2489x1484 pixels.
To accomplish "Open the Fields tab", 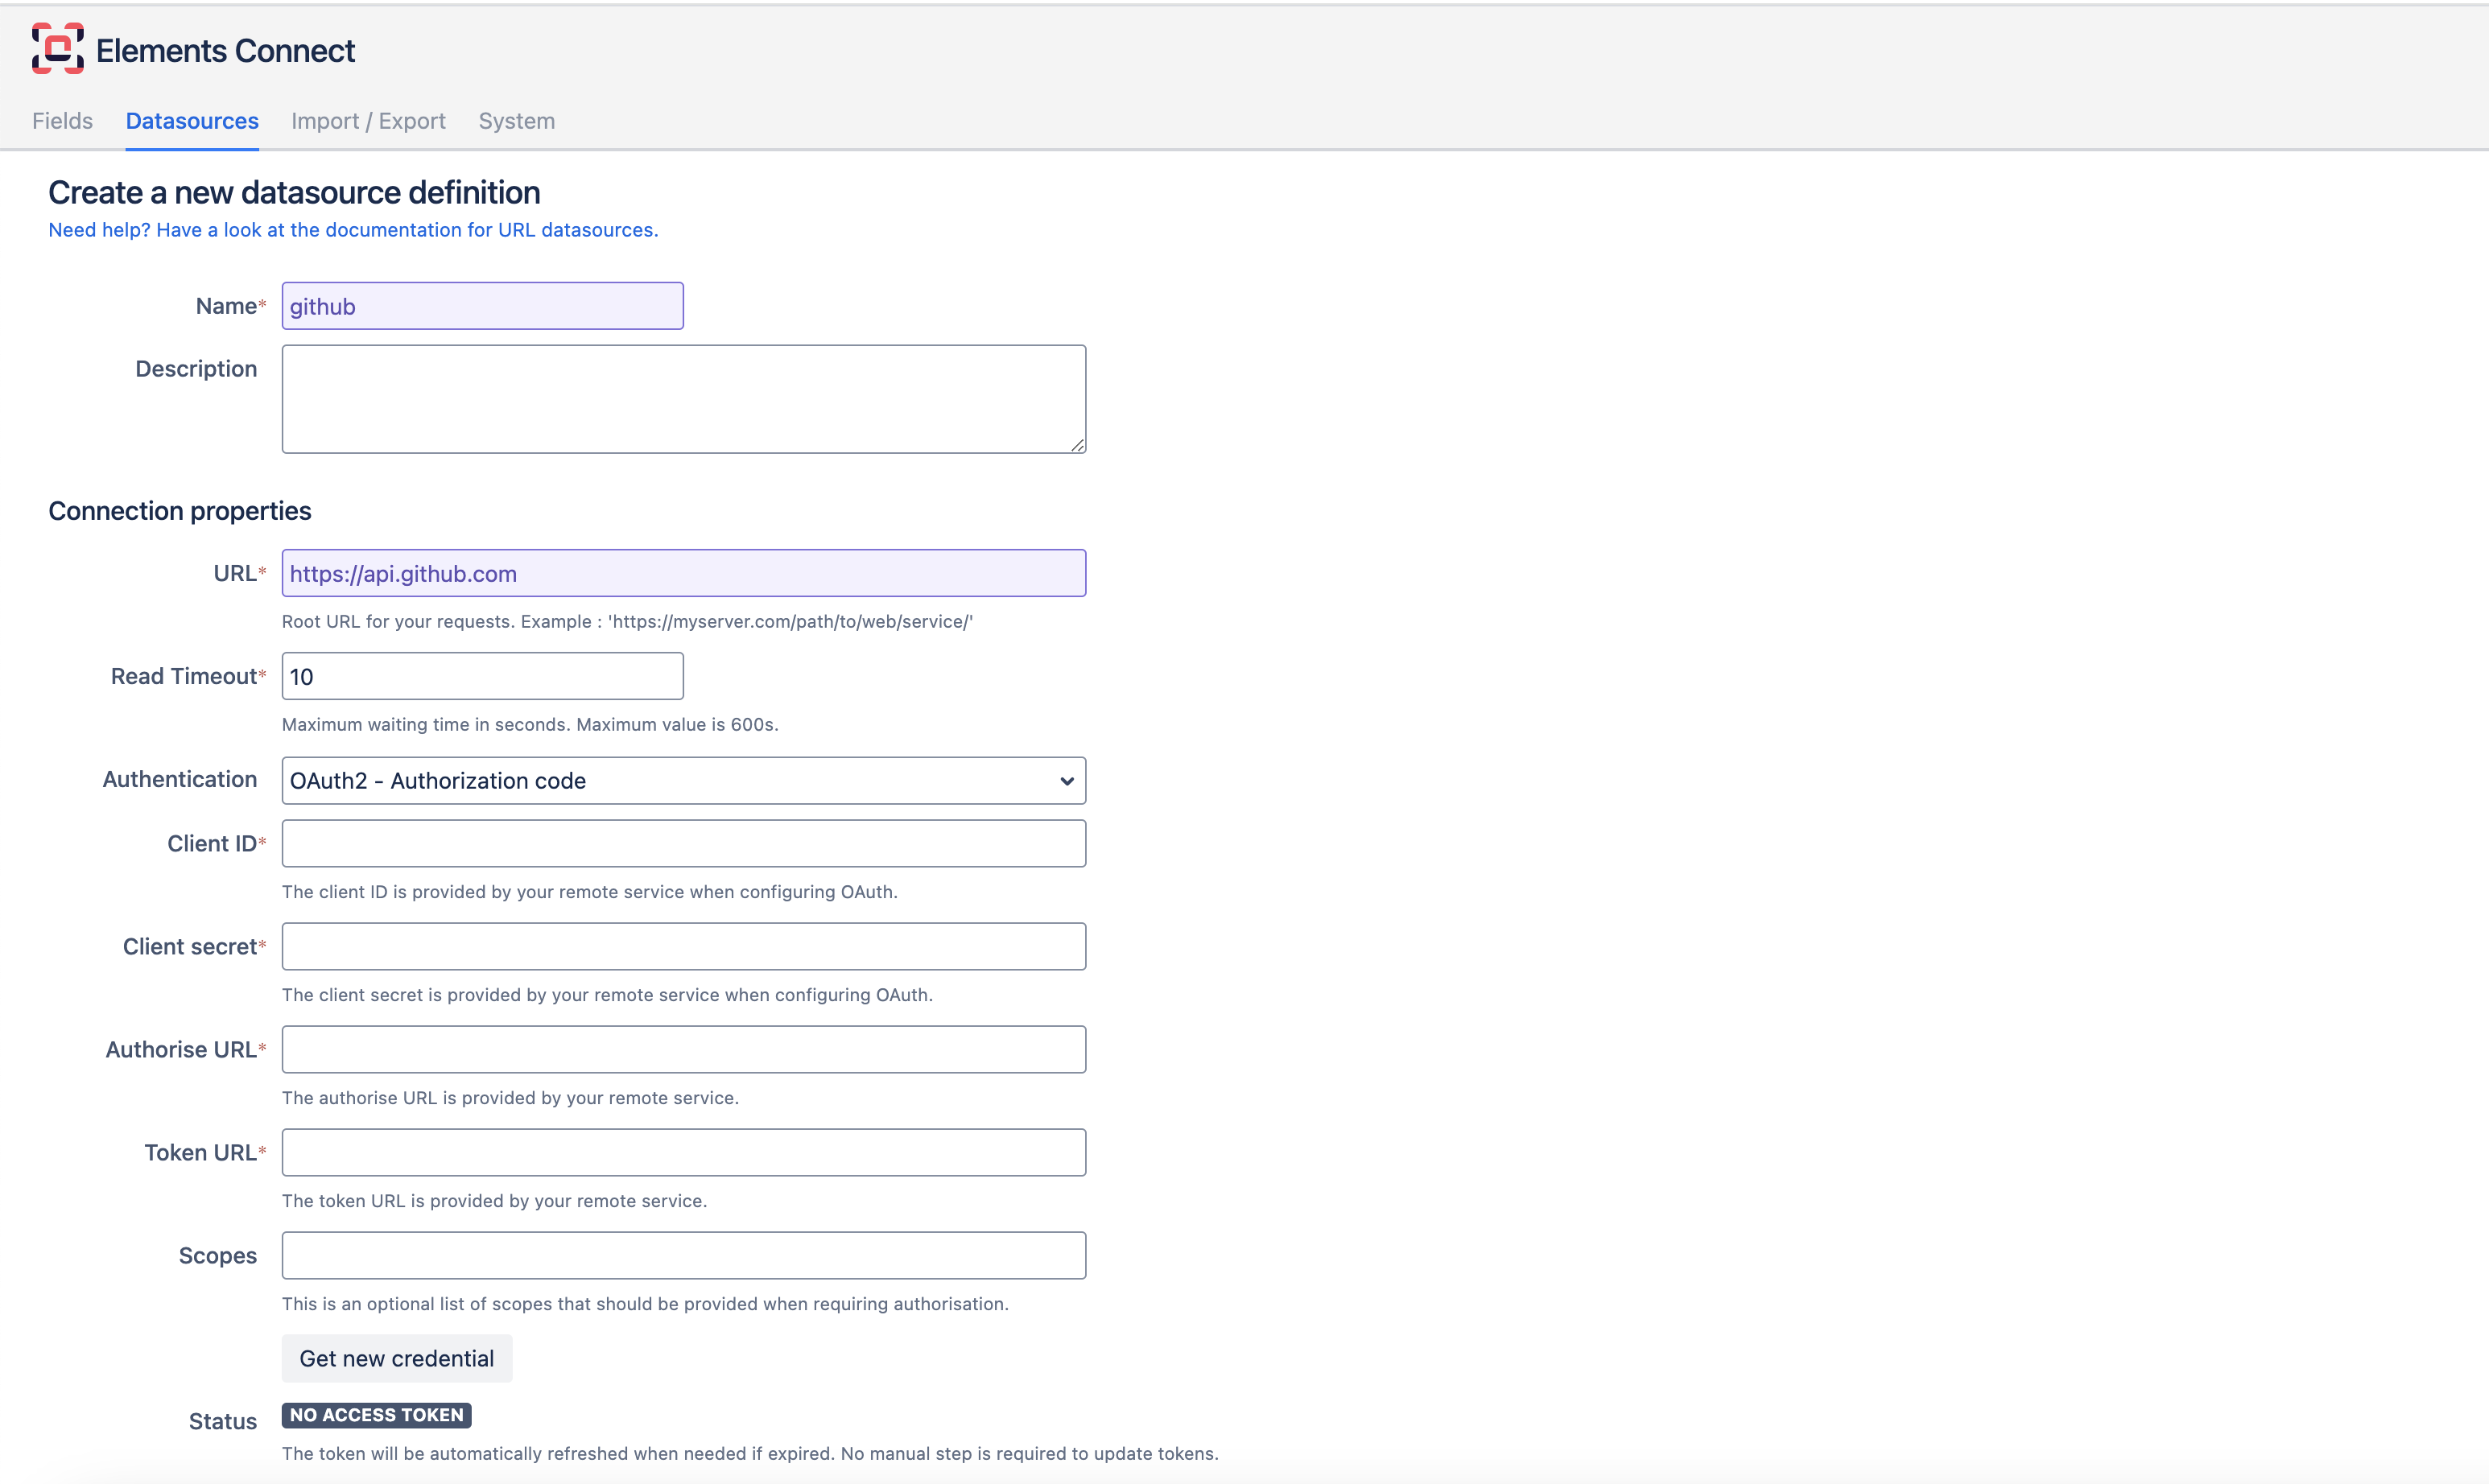I will 62,121.
